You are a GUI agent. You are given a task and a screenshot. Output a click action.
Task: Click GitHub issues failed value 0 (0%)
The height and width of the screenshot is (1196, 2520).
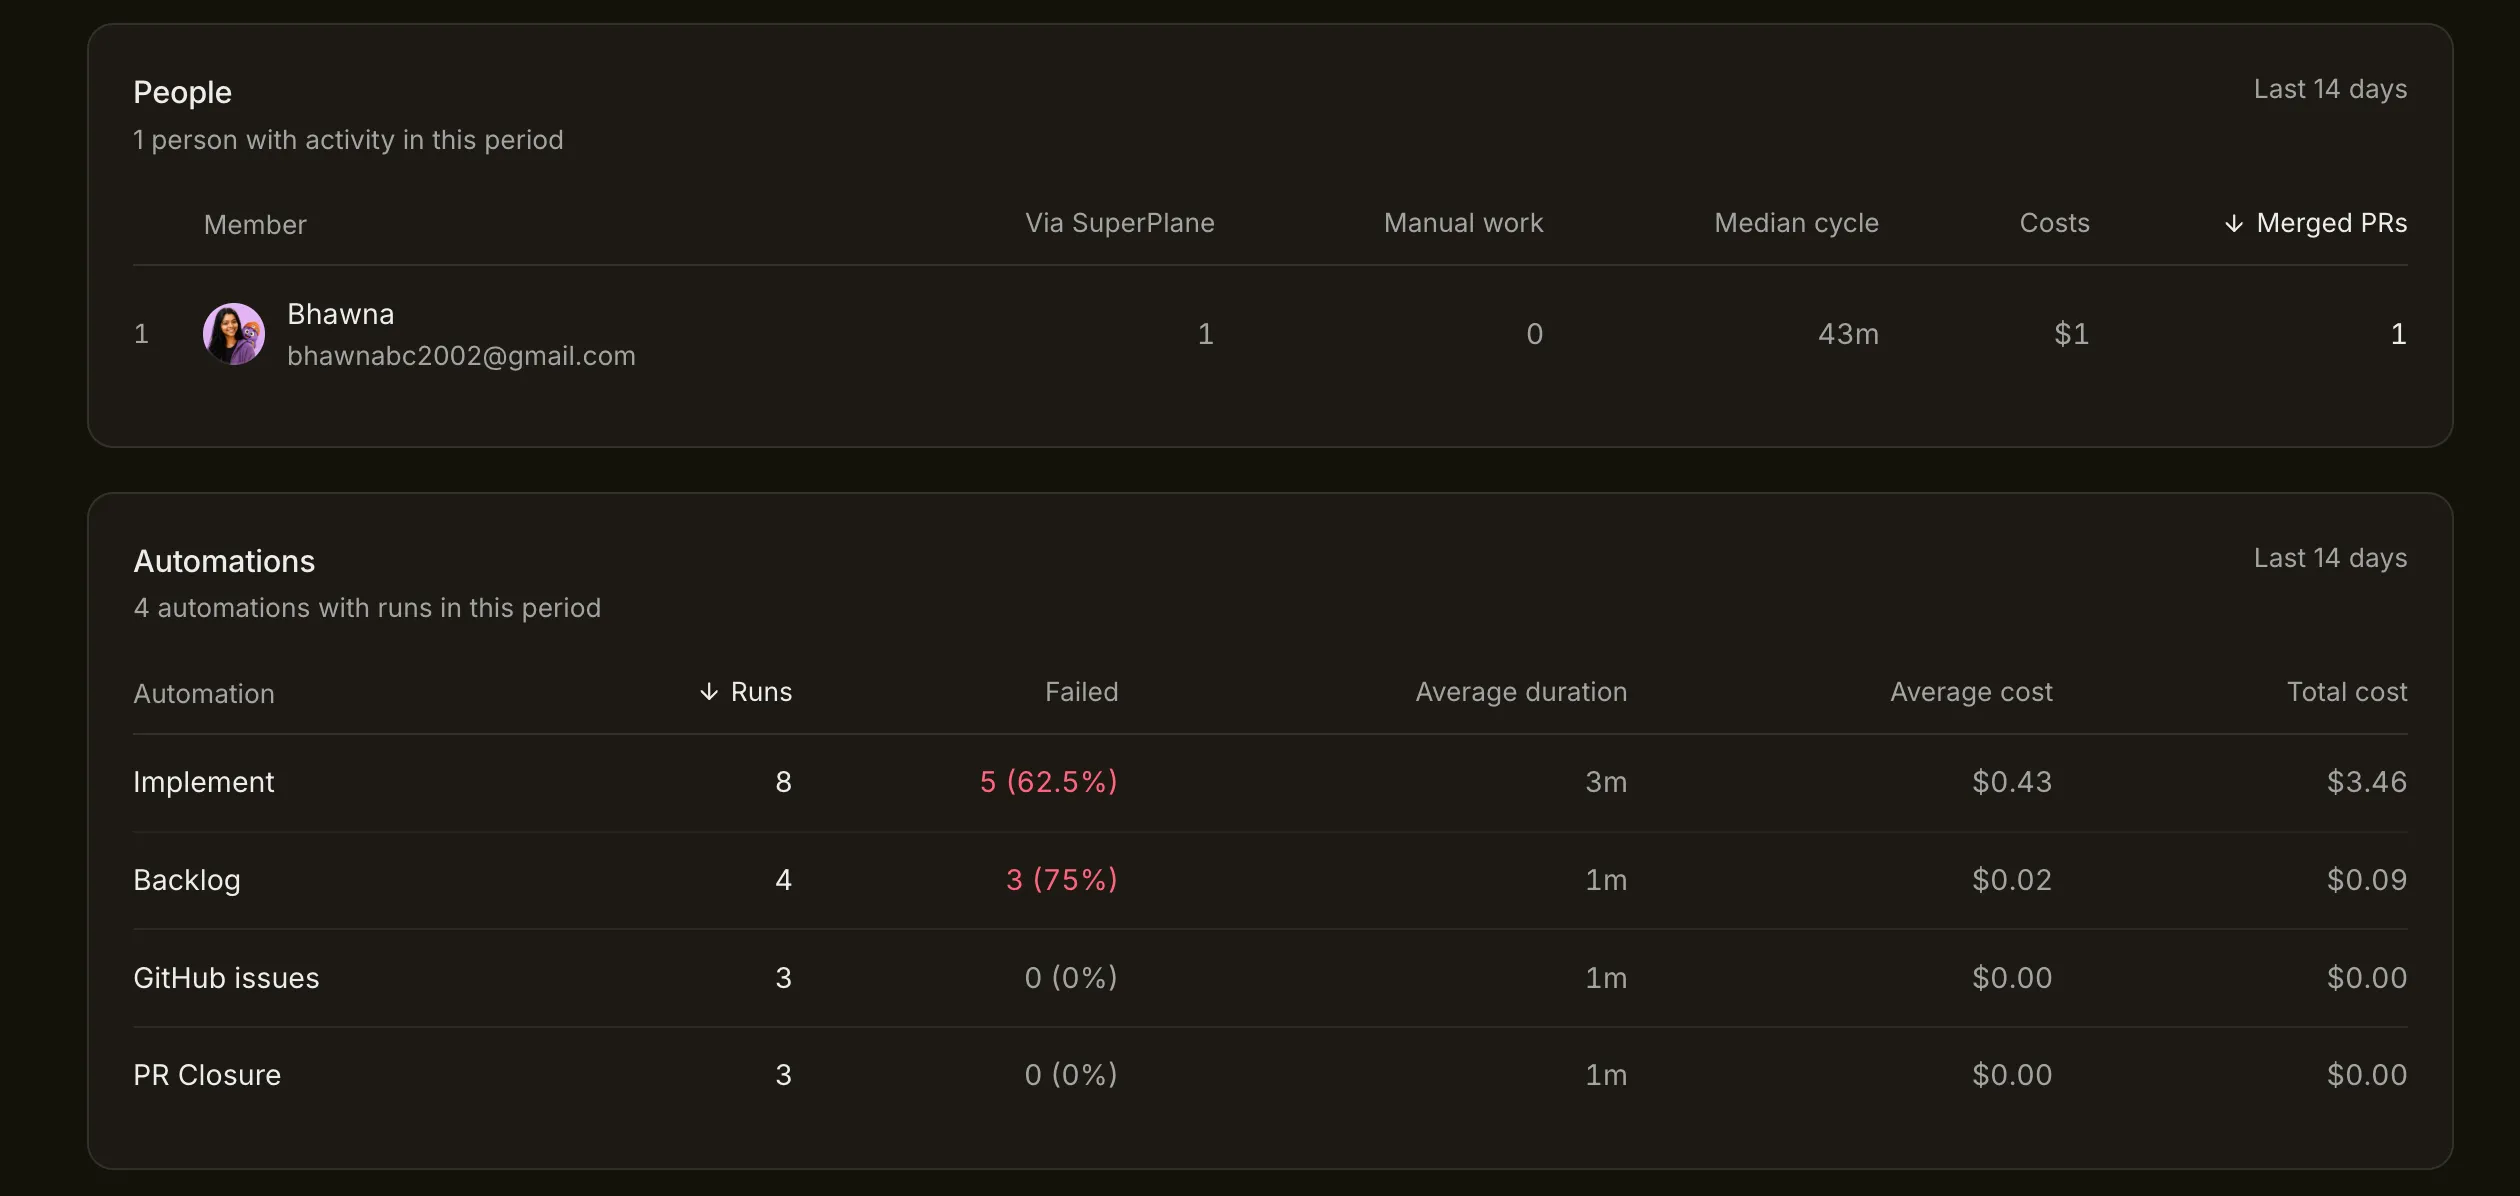click(x=1071, y=978)
